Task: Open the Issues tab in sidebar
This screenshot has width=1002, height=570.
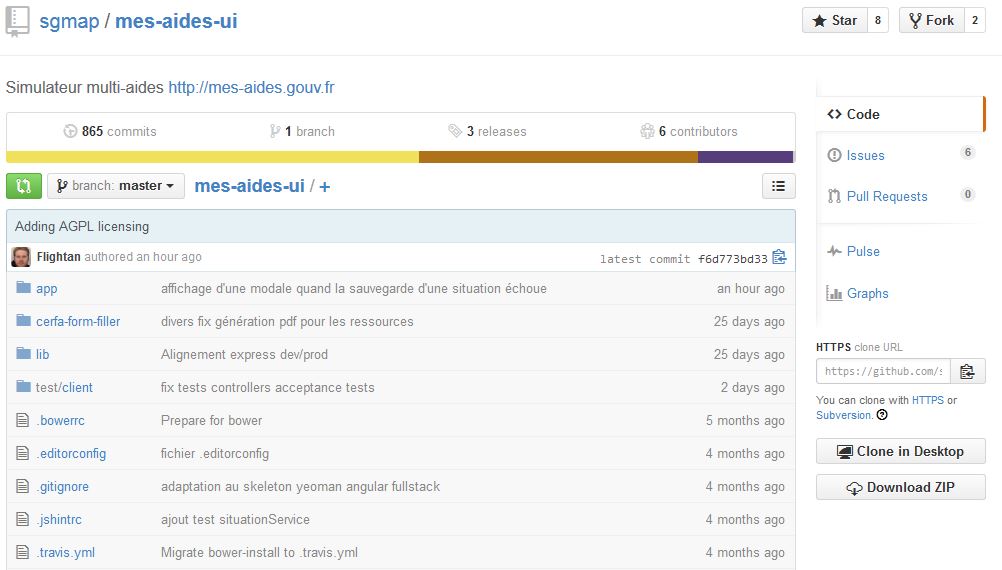Action: coord(865,155)
